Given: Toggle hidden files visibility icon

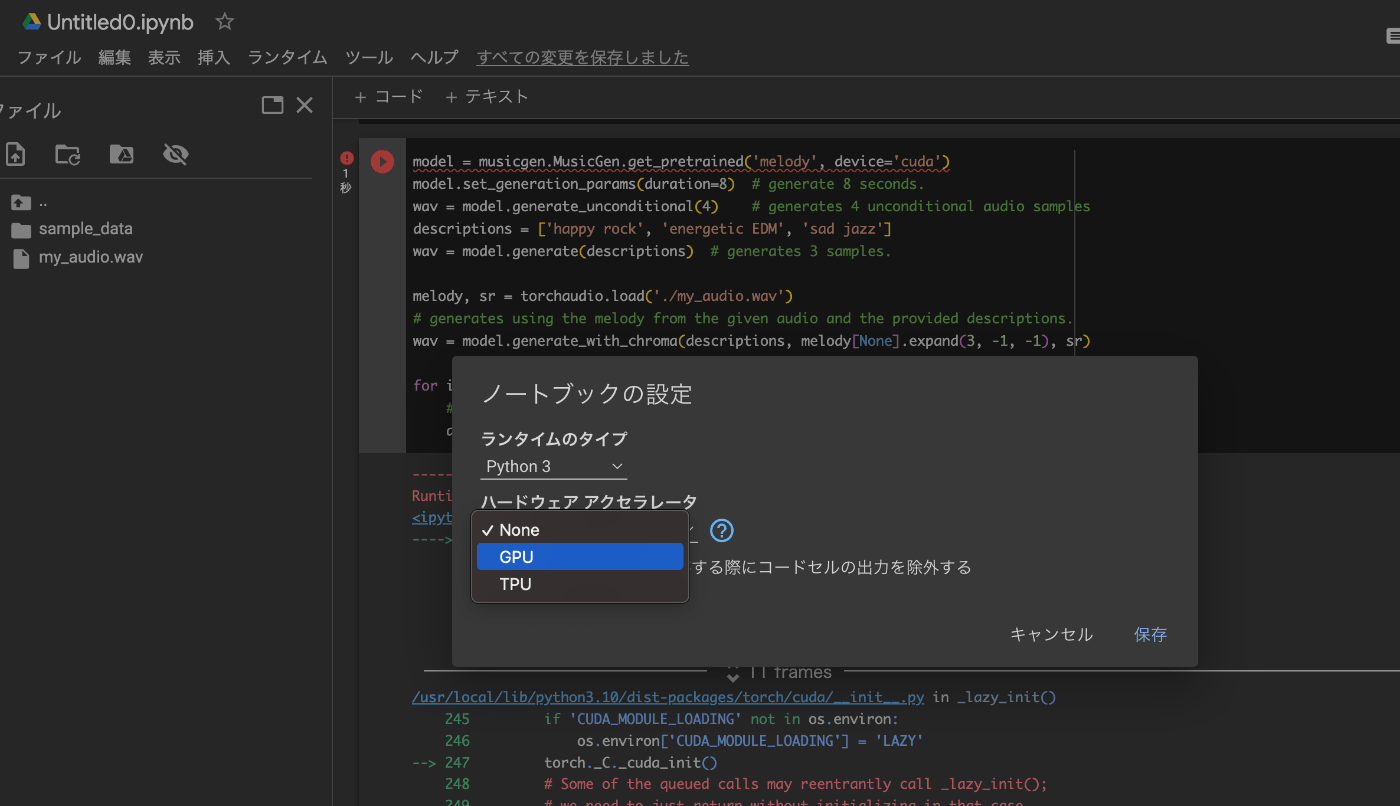Looking at the screenshot, I should tap(175, 154).
